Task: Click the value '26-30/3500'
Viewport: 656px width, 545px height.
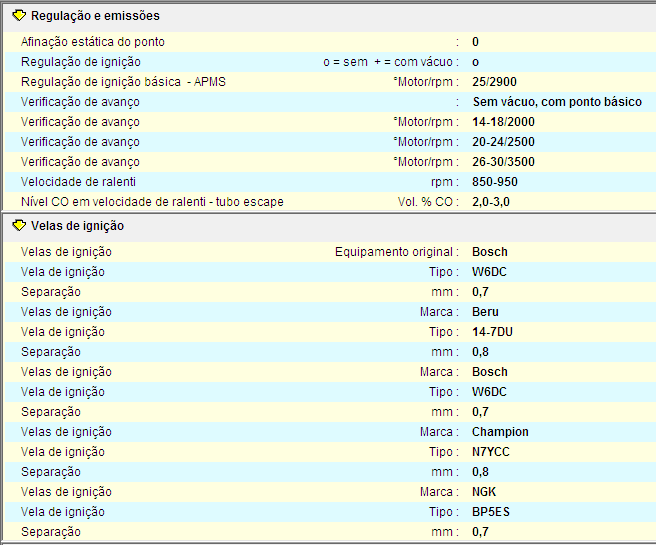Action: click(503, 162)
